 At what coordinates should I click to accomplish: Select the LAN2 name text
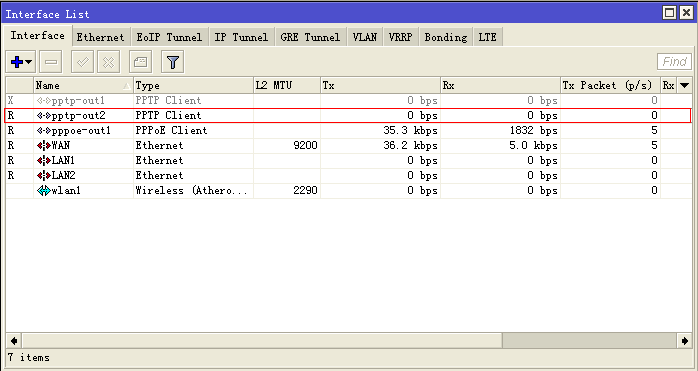63,176
